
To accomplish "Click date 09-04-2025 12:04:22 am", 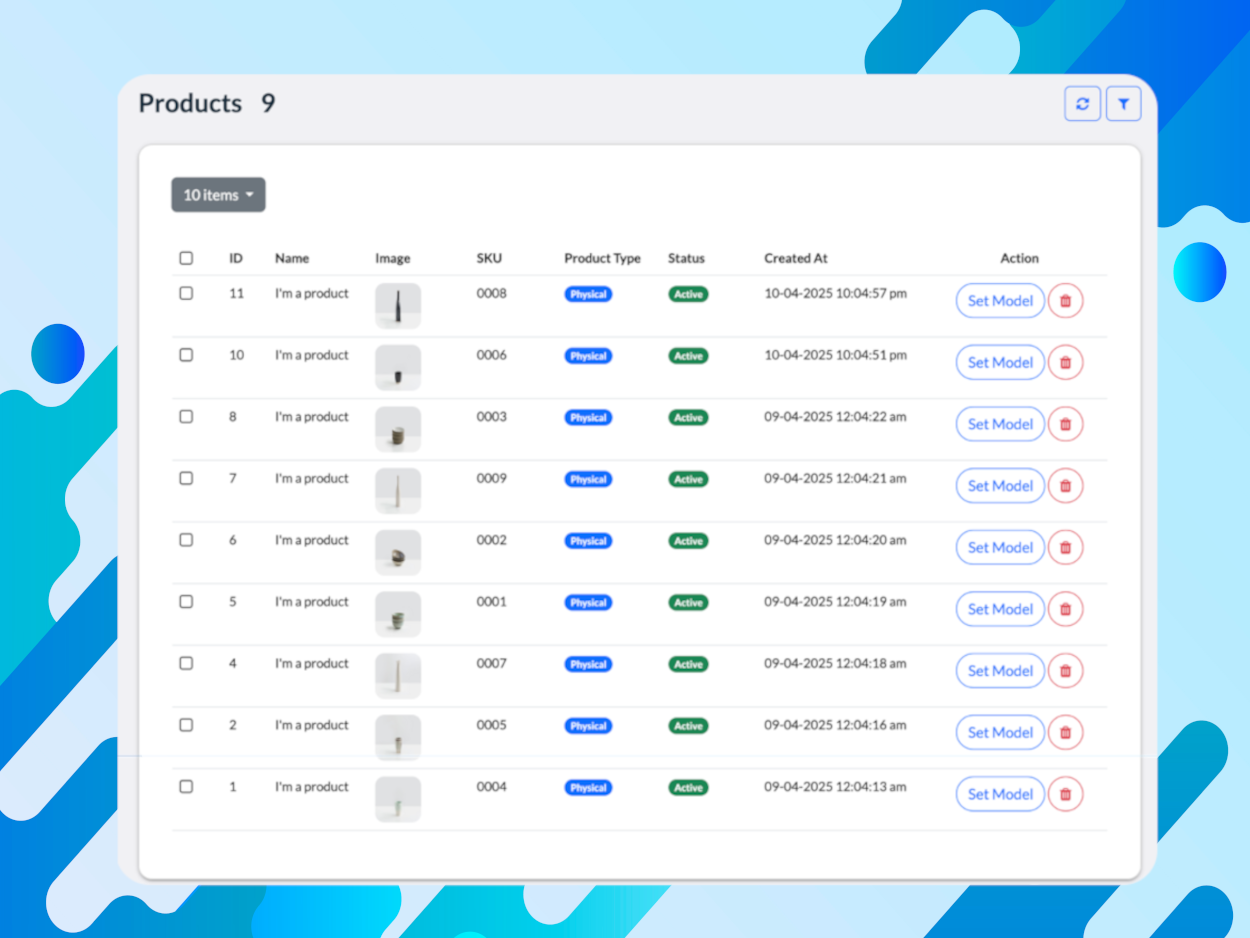I will click(835, 417).
